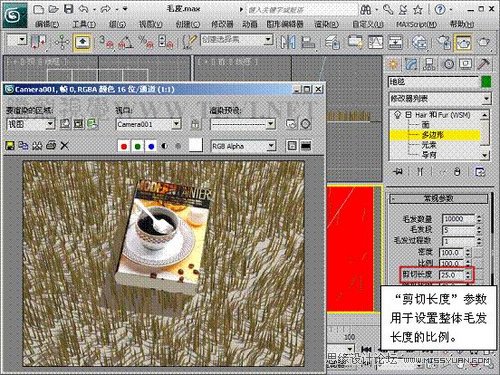500x375 pixels.
Task: Toggle the green channel button
Action: pos(137,146)
